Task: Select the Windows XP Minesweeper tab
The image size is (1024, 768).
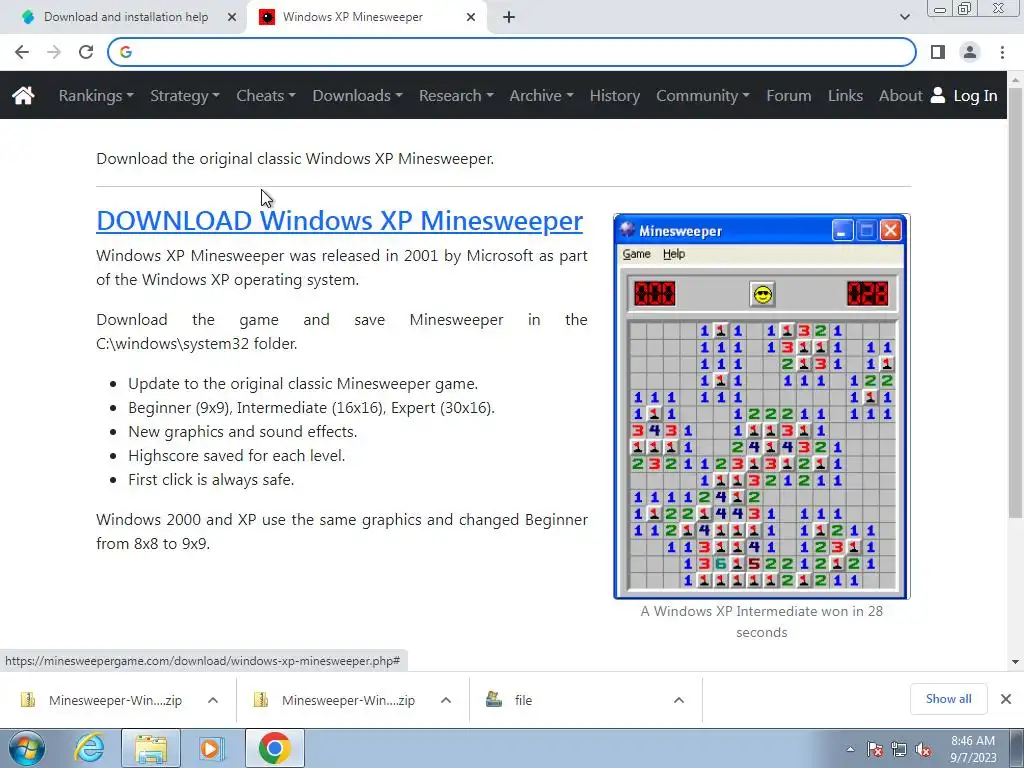Action: [366, 17]
